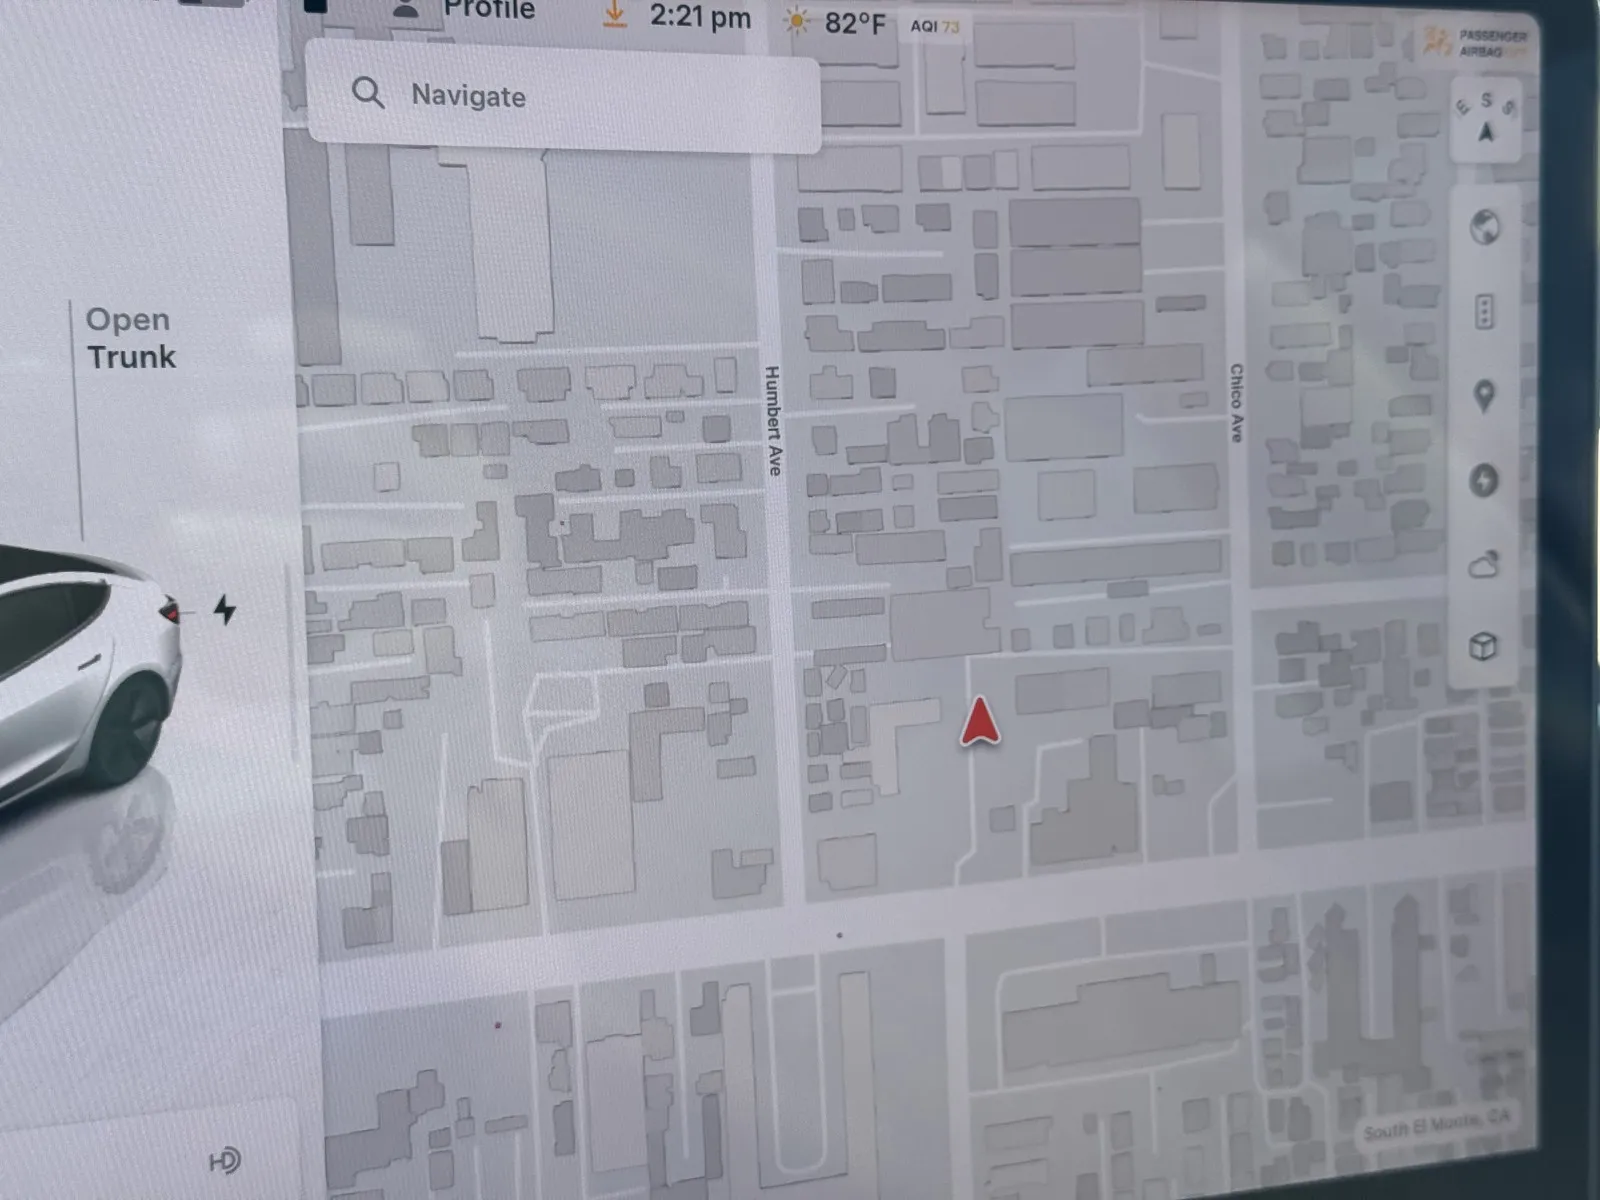This screenshot has height=1200, width=1600.
Task: Tap the high beam headlight icon
Action: 225,1161
